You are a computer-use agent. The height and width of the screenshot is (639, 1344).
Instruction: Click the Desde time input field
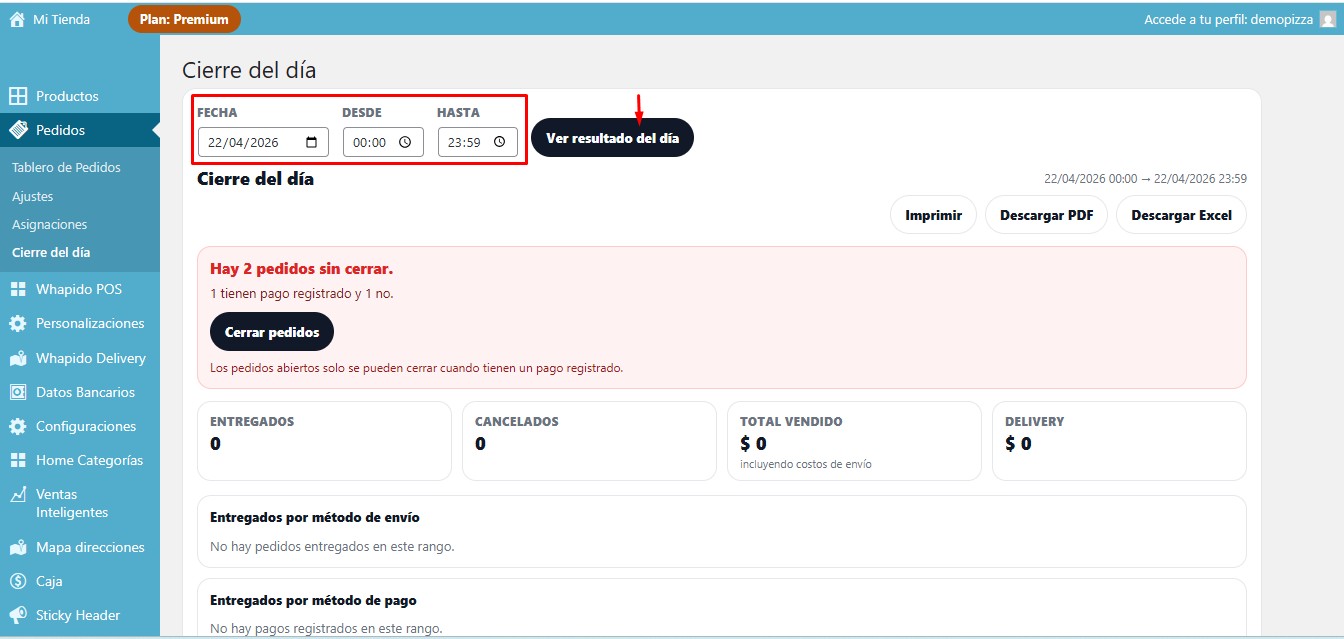click(383, 142)
